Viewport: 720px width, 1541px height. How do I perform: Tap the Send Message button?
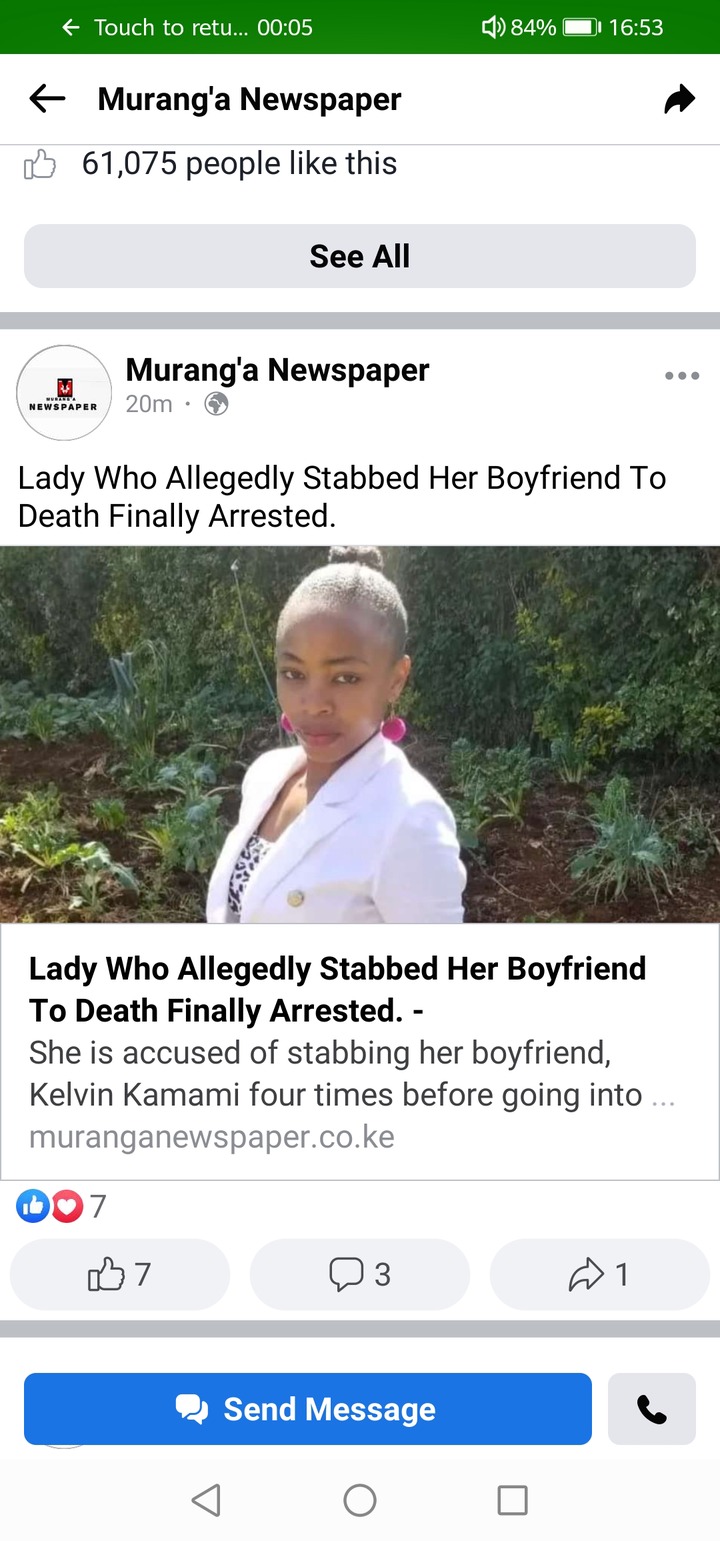point(308,1409)
